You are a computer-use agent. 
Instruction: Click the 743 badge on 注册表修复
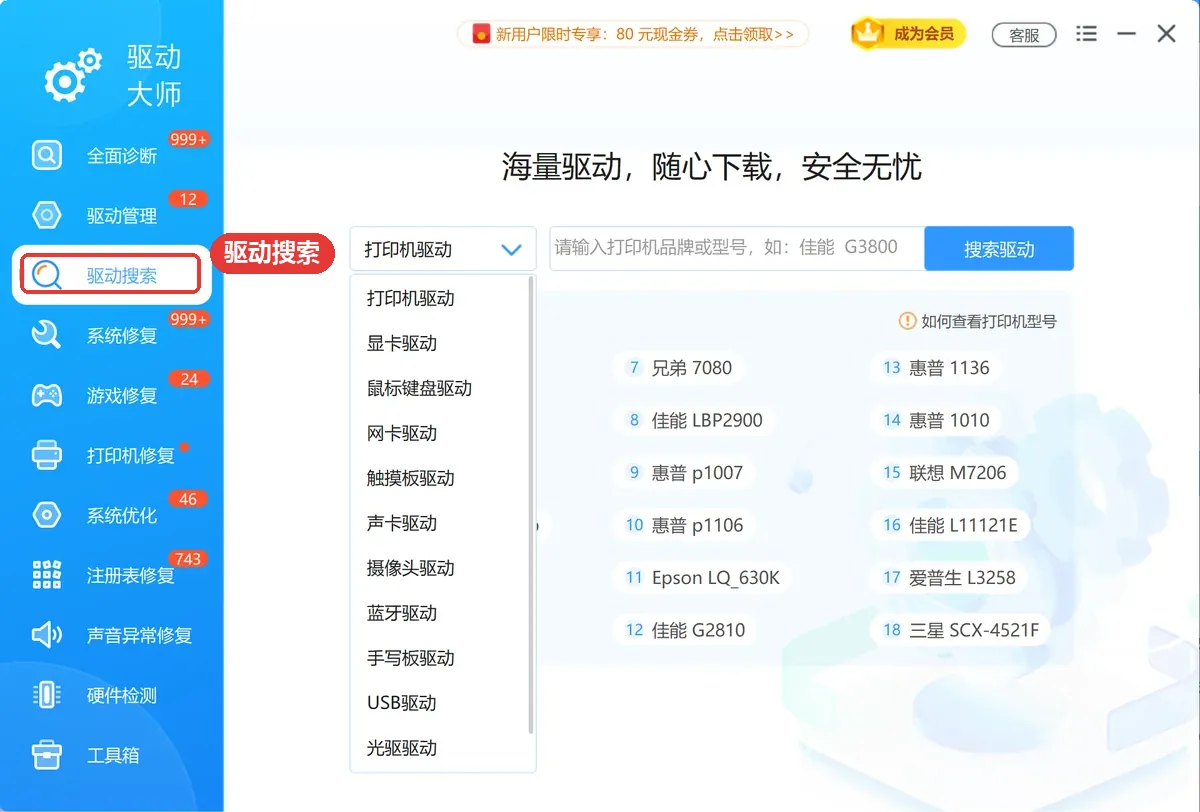188,559
